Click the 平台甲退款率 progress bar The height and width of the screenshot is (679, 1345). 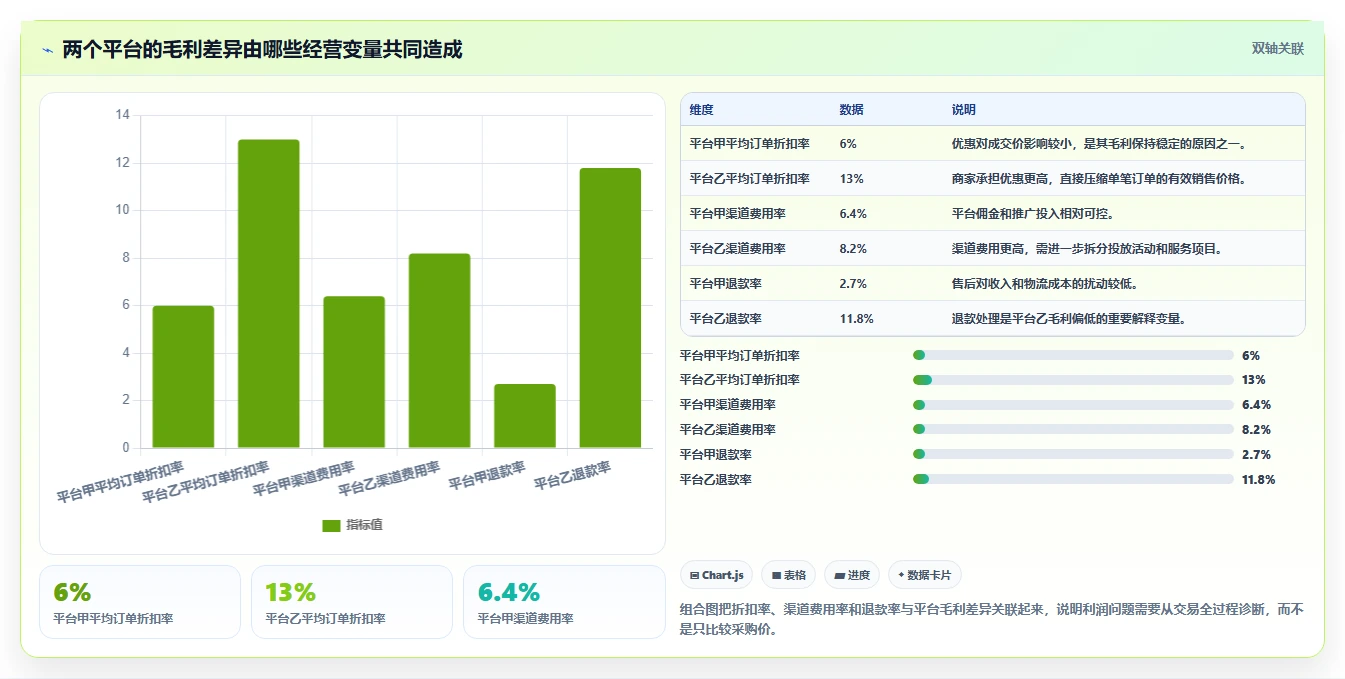coord(1073,455)
